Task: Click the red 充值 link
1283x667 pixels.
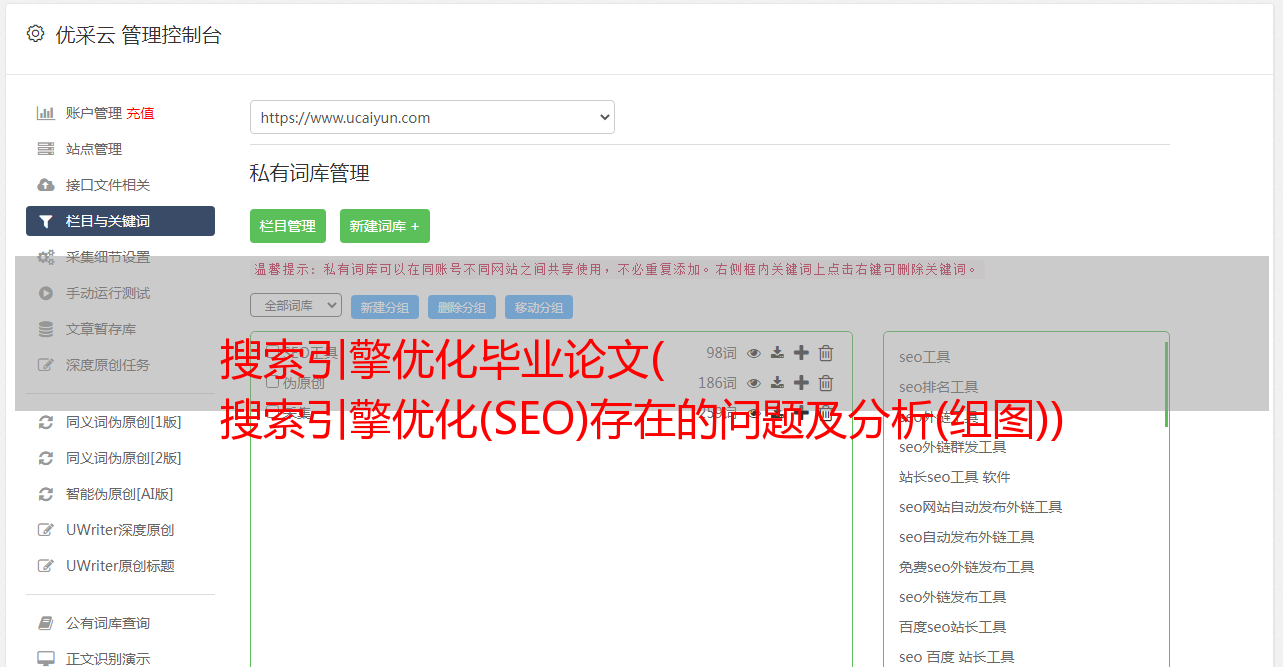Action: point(140,113)
